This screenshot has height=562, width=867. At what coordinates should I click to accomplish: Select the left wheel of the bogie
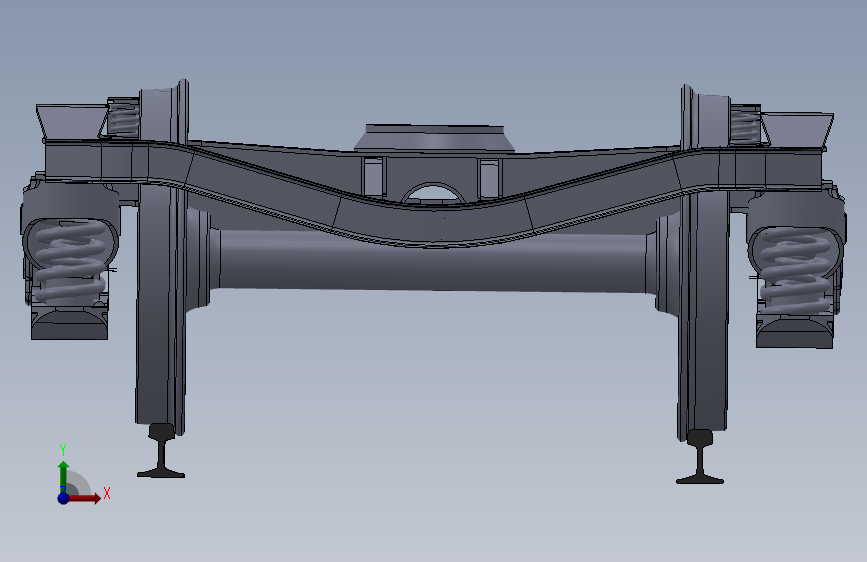click(161, 310)
